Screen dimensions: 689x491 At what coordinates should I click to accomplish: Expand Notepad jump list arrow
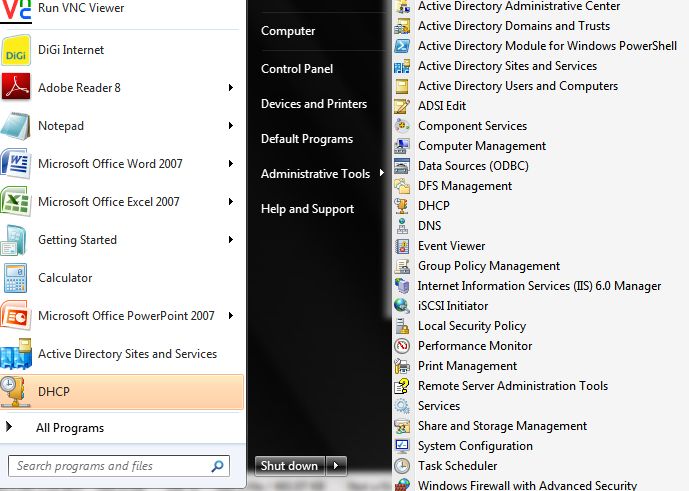pyautogui.click(x=231, y=126)
